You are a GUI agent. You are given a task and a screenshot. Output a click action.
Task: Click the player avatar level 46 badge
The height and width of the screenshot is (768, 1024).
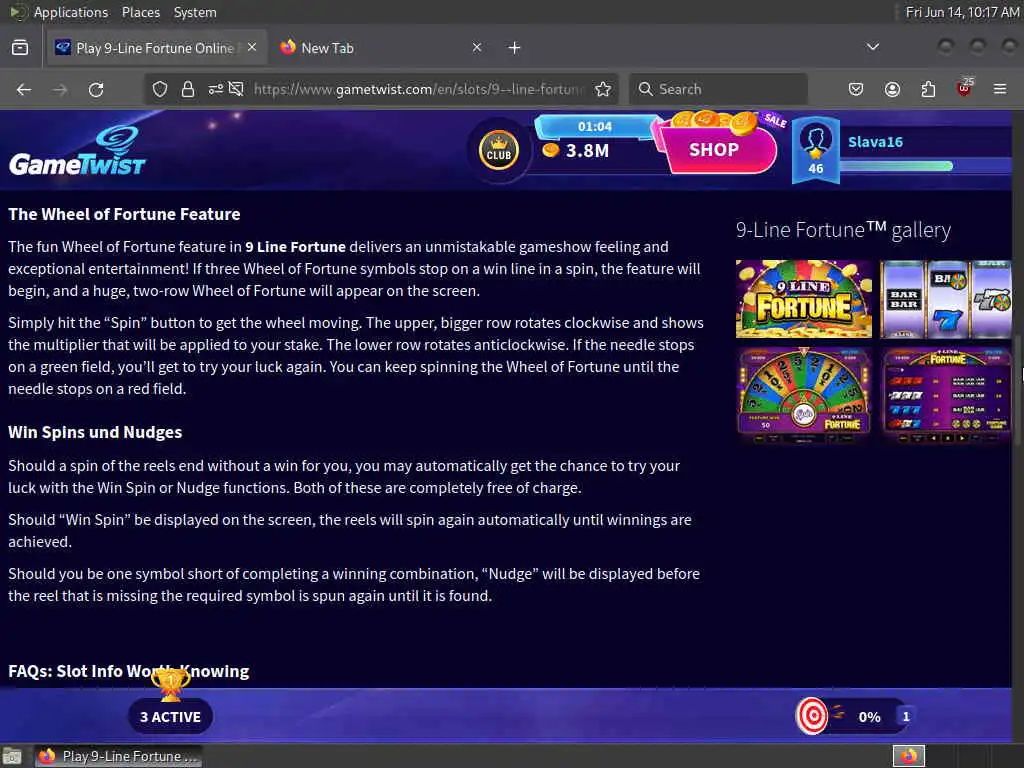[x=816, y=150]
